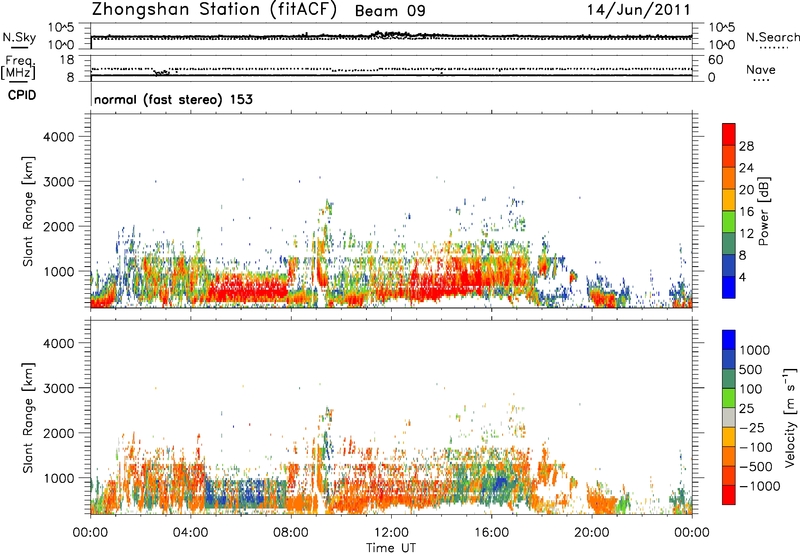Click '1000' tick on the velocity colorbar
The height and width of the screenshot is (554, 800).
coord(755,350)
